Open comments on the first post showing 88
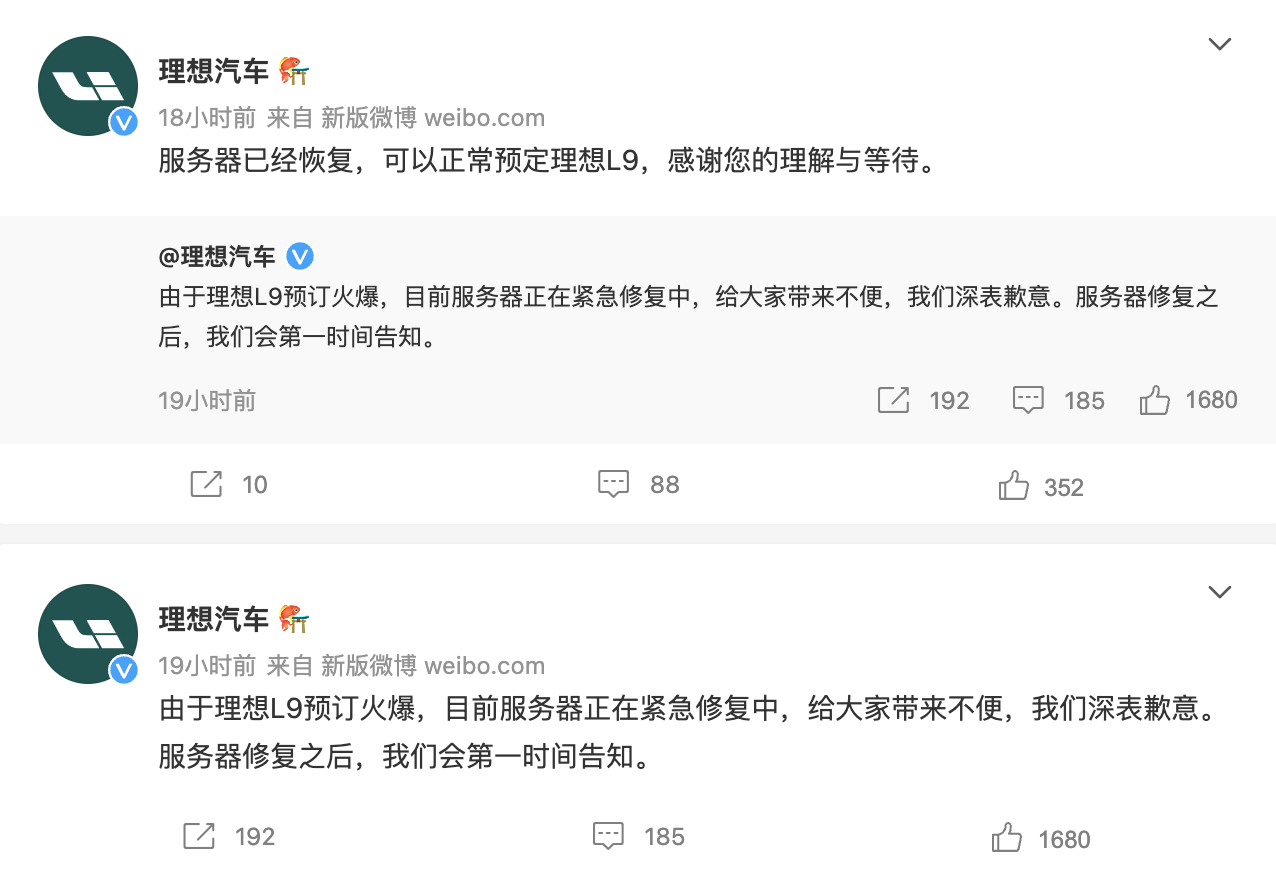 613,485
